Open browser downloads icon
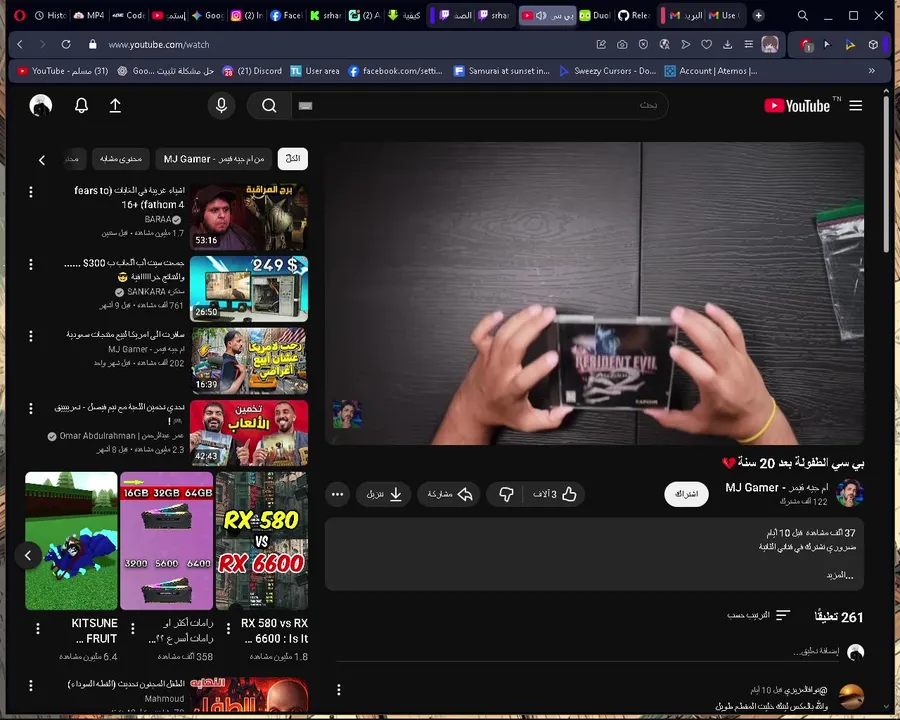 coord(727,44)
